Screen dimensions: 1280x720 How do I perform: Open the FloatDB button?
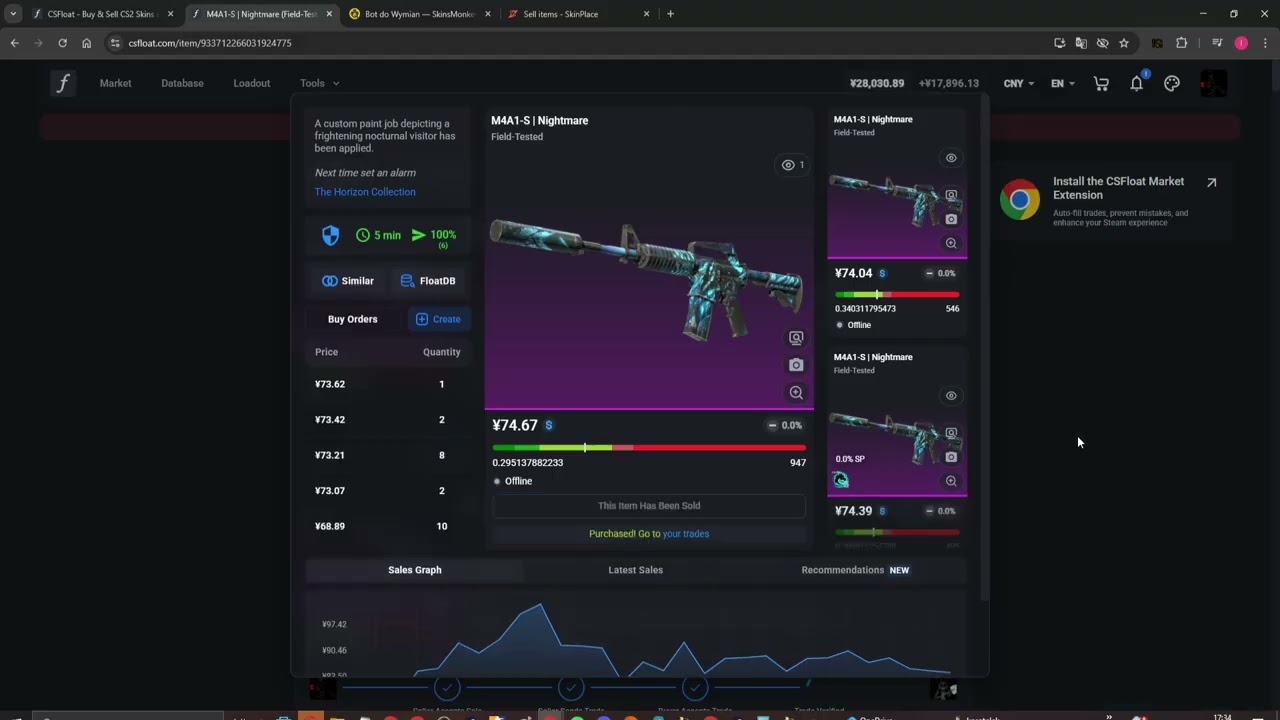point(427,281)
